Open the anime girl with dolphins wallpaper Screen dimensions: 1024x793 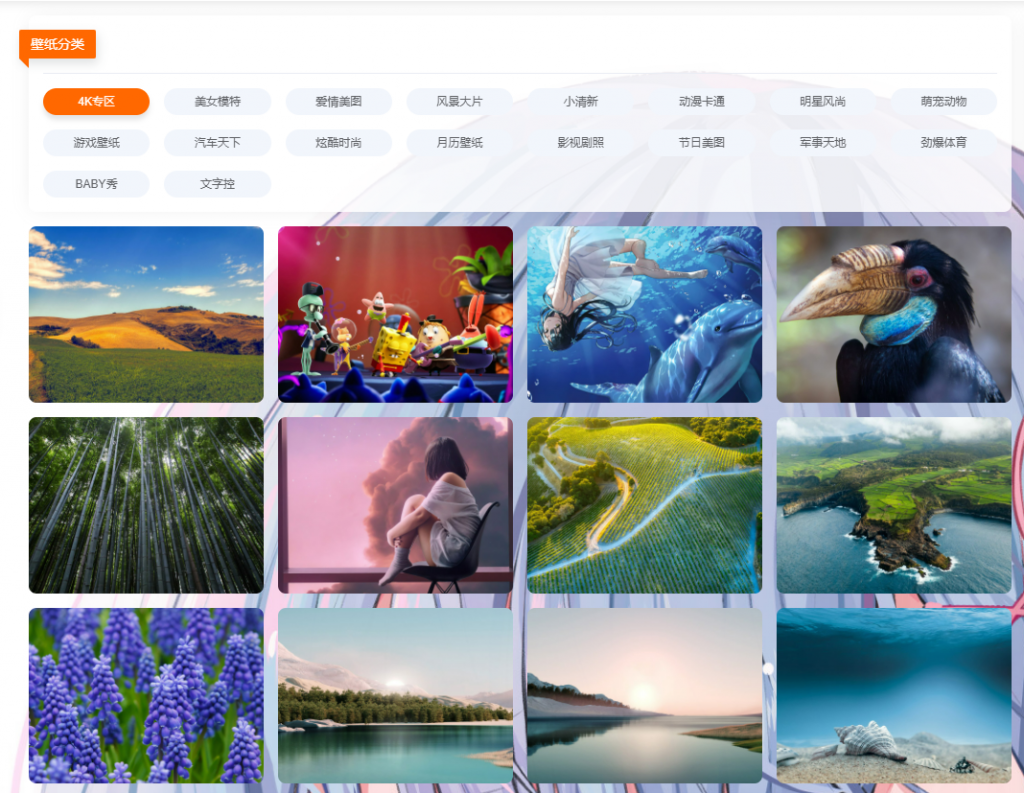(x=645, y=314)
